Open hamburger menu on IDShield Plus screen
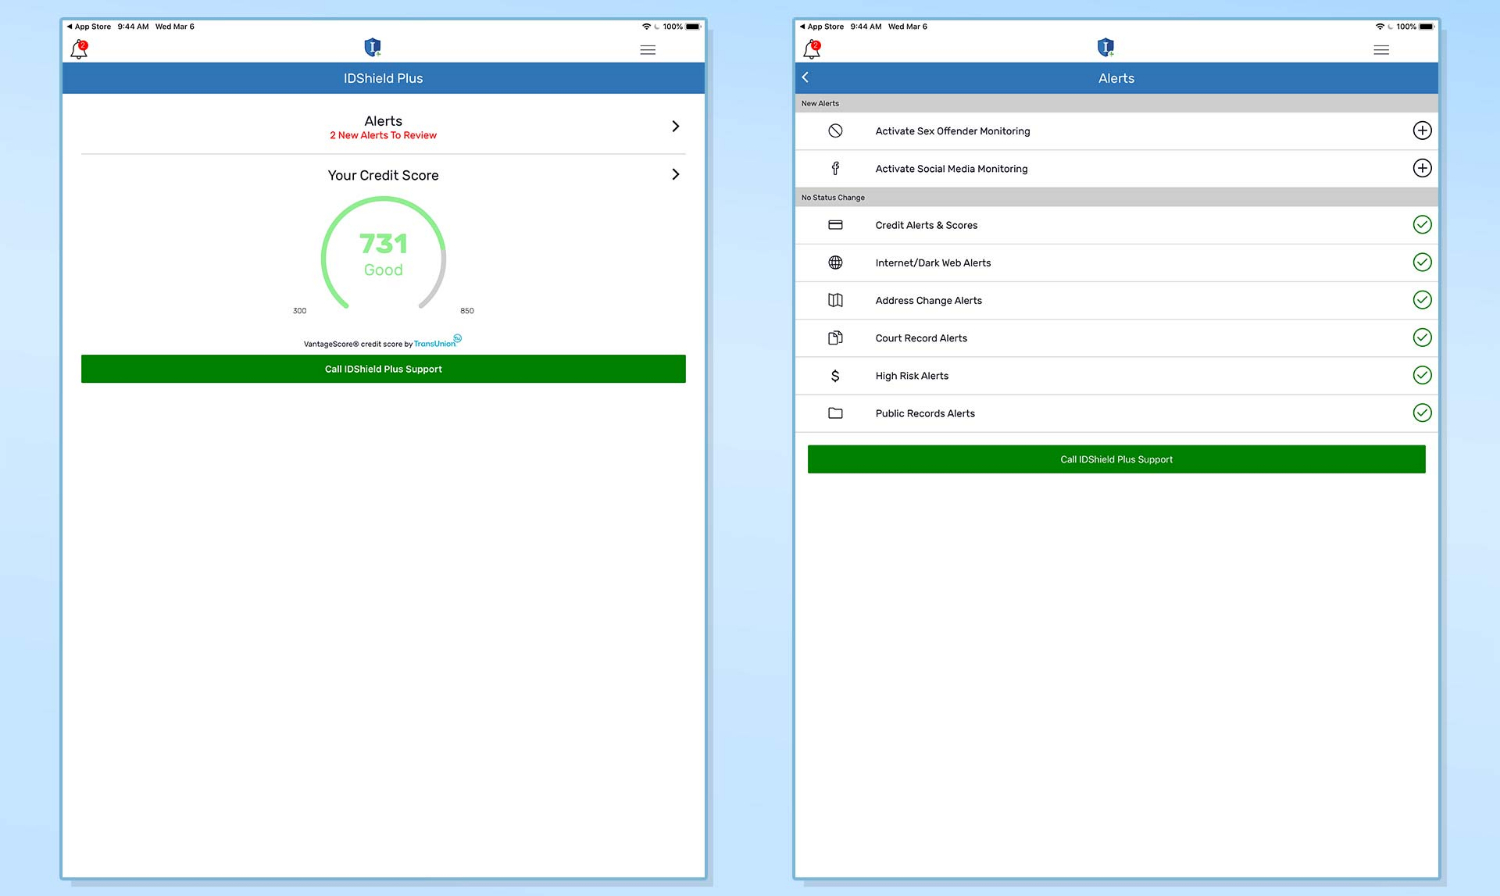The width and height of the screenshot is (1500, 896). 648,50
